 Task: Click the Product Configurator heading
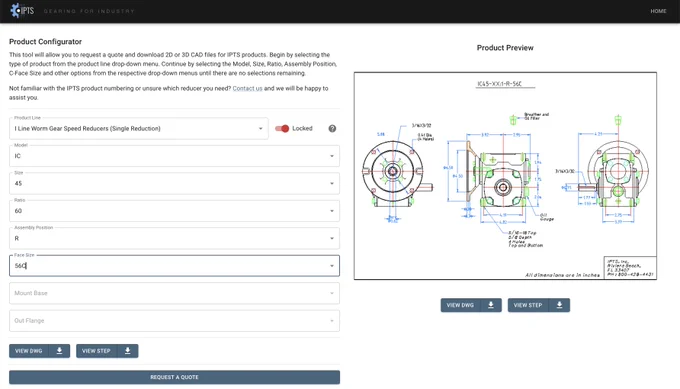(x=46, y=42)
